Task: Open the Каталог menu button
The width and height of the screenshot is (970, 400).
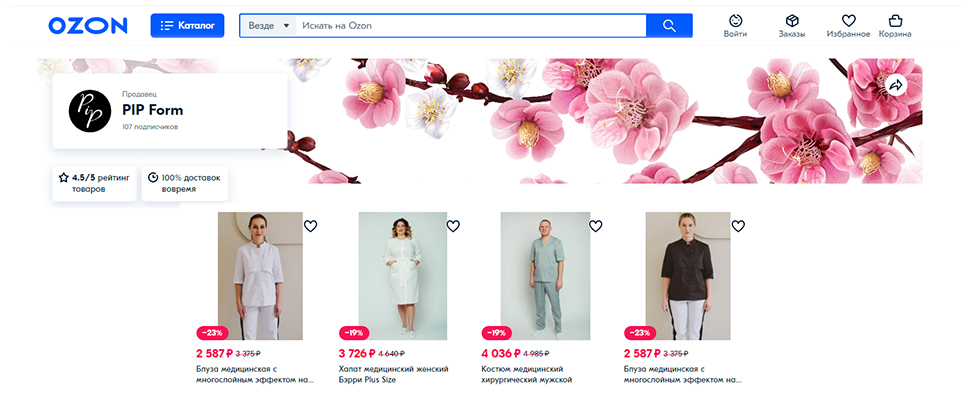Action: click(187, 25)
